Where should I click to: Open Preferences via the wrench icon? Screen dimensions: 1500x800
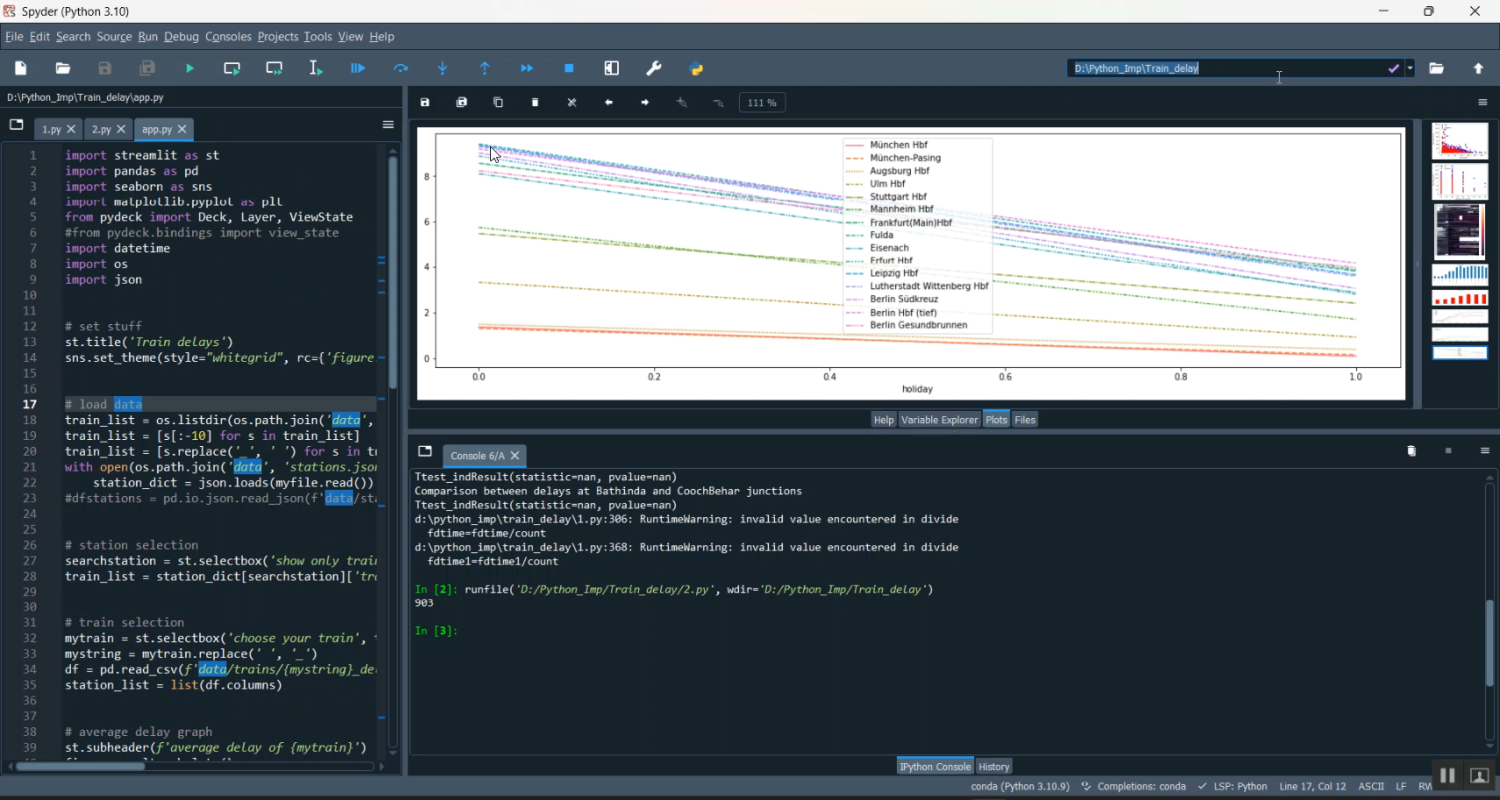(x=654, y=68)
